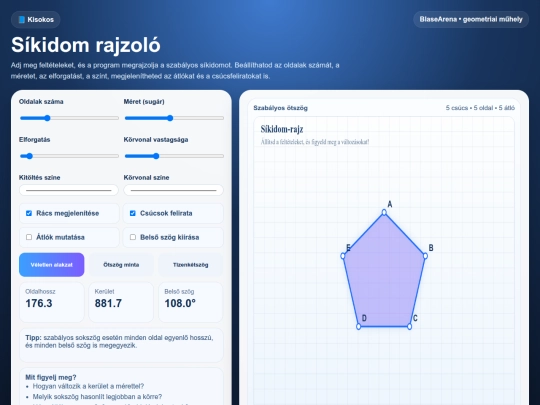Click 'Hogyan változik a kerület a mérettel?'
This screenshot has width=540, height=405.
[89, 386]
